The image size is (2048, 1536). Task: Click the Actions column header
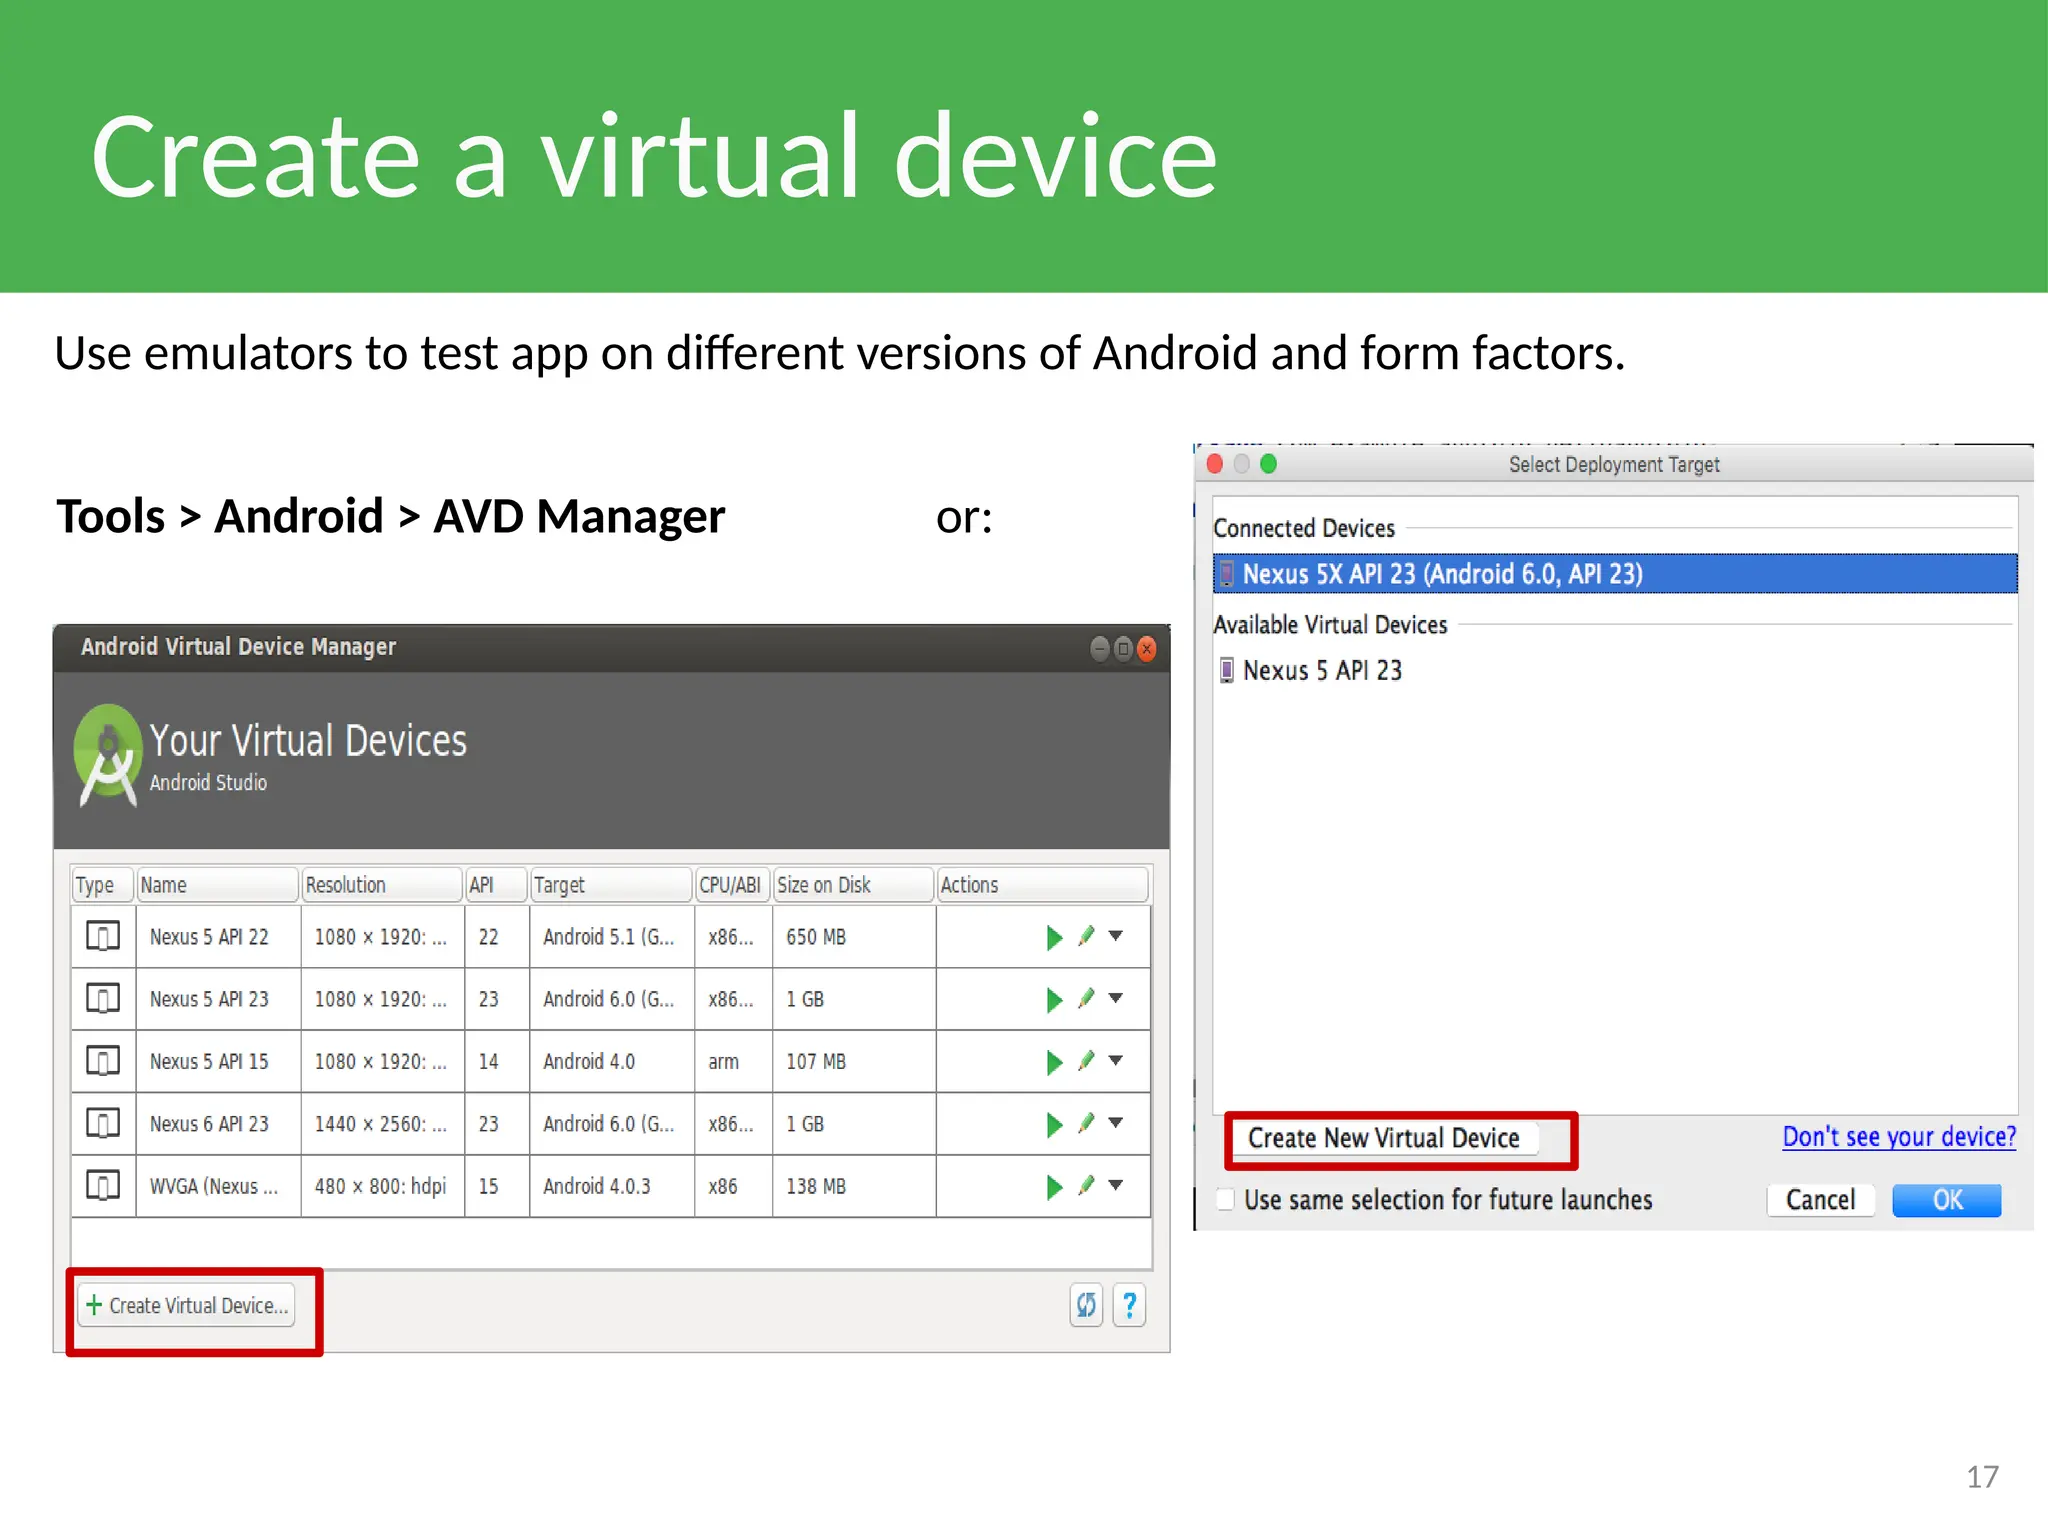coord(1042,885)
